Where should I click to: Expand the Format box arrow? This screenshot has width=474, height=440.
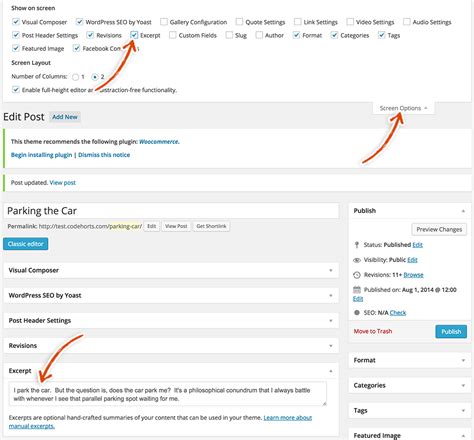[463, 360]
